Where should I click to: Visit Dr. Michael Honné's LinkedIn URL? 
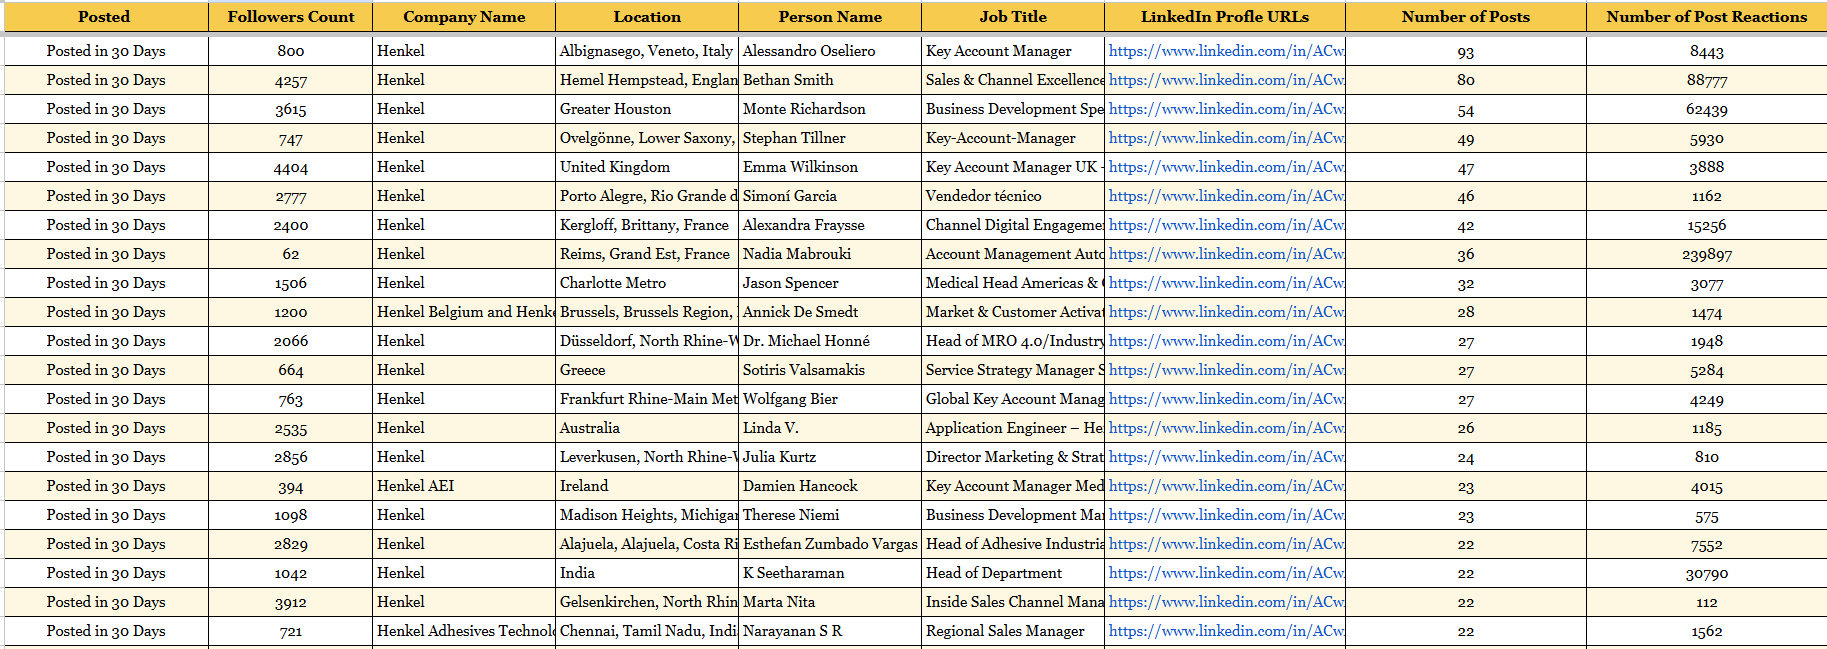[x=1226, y=341]
